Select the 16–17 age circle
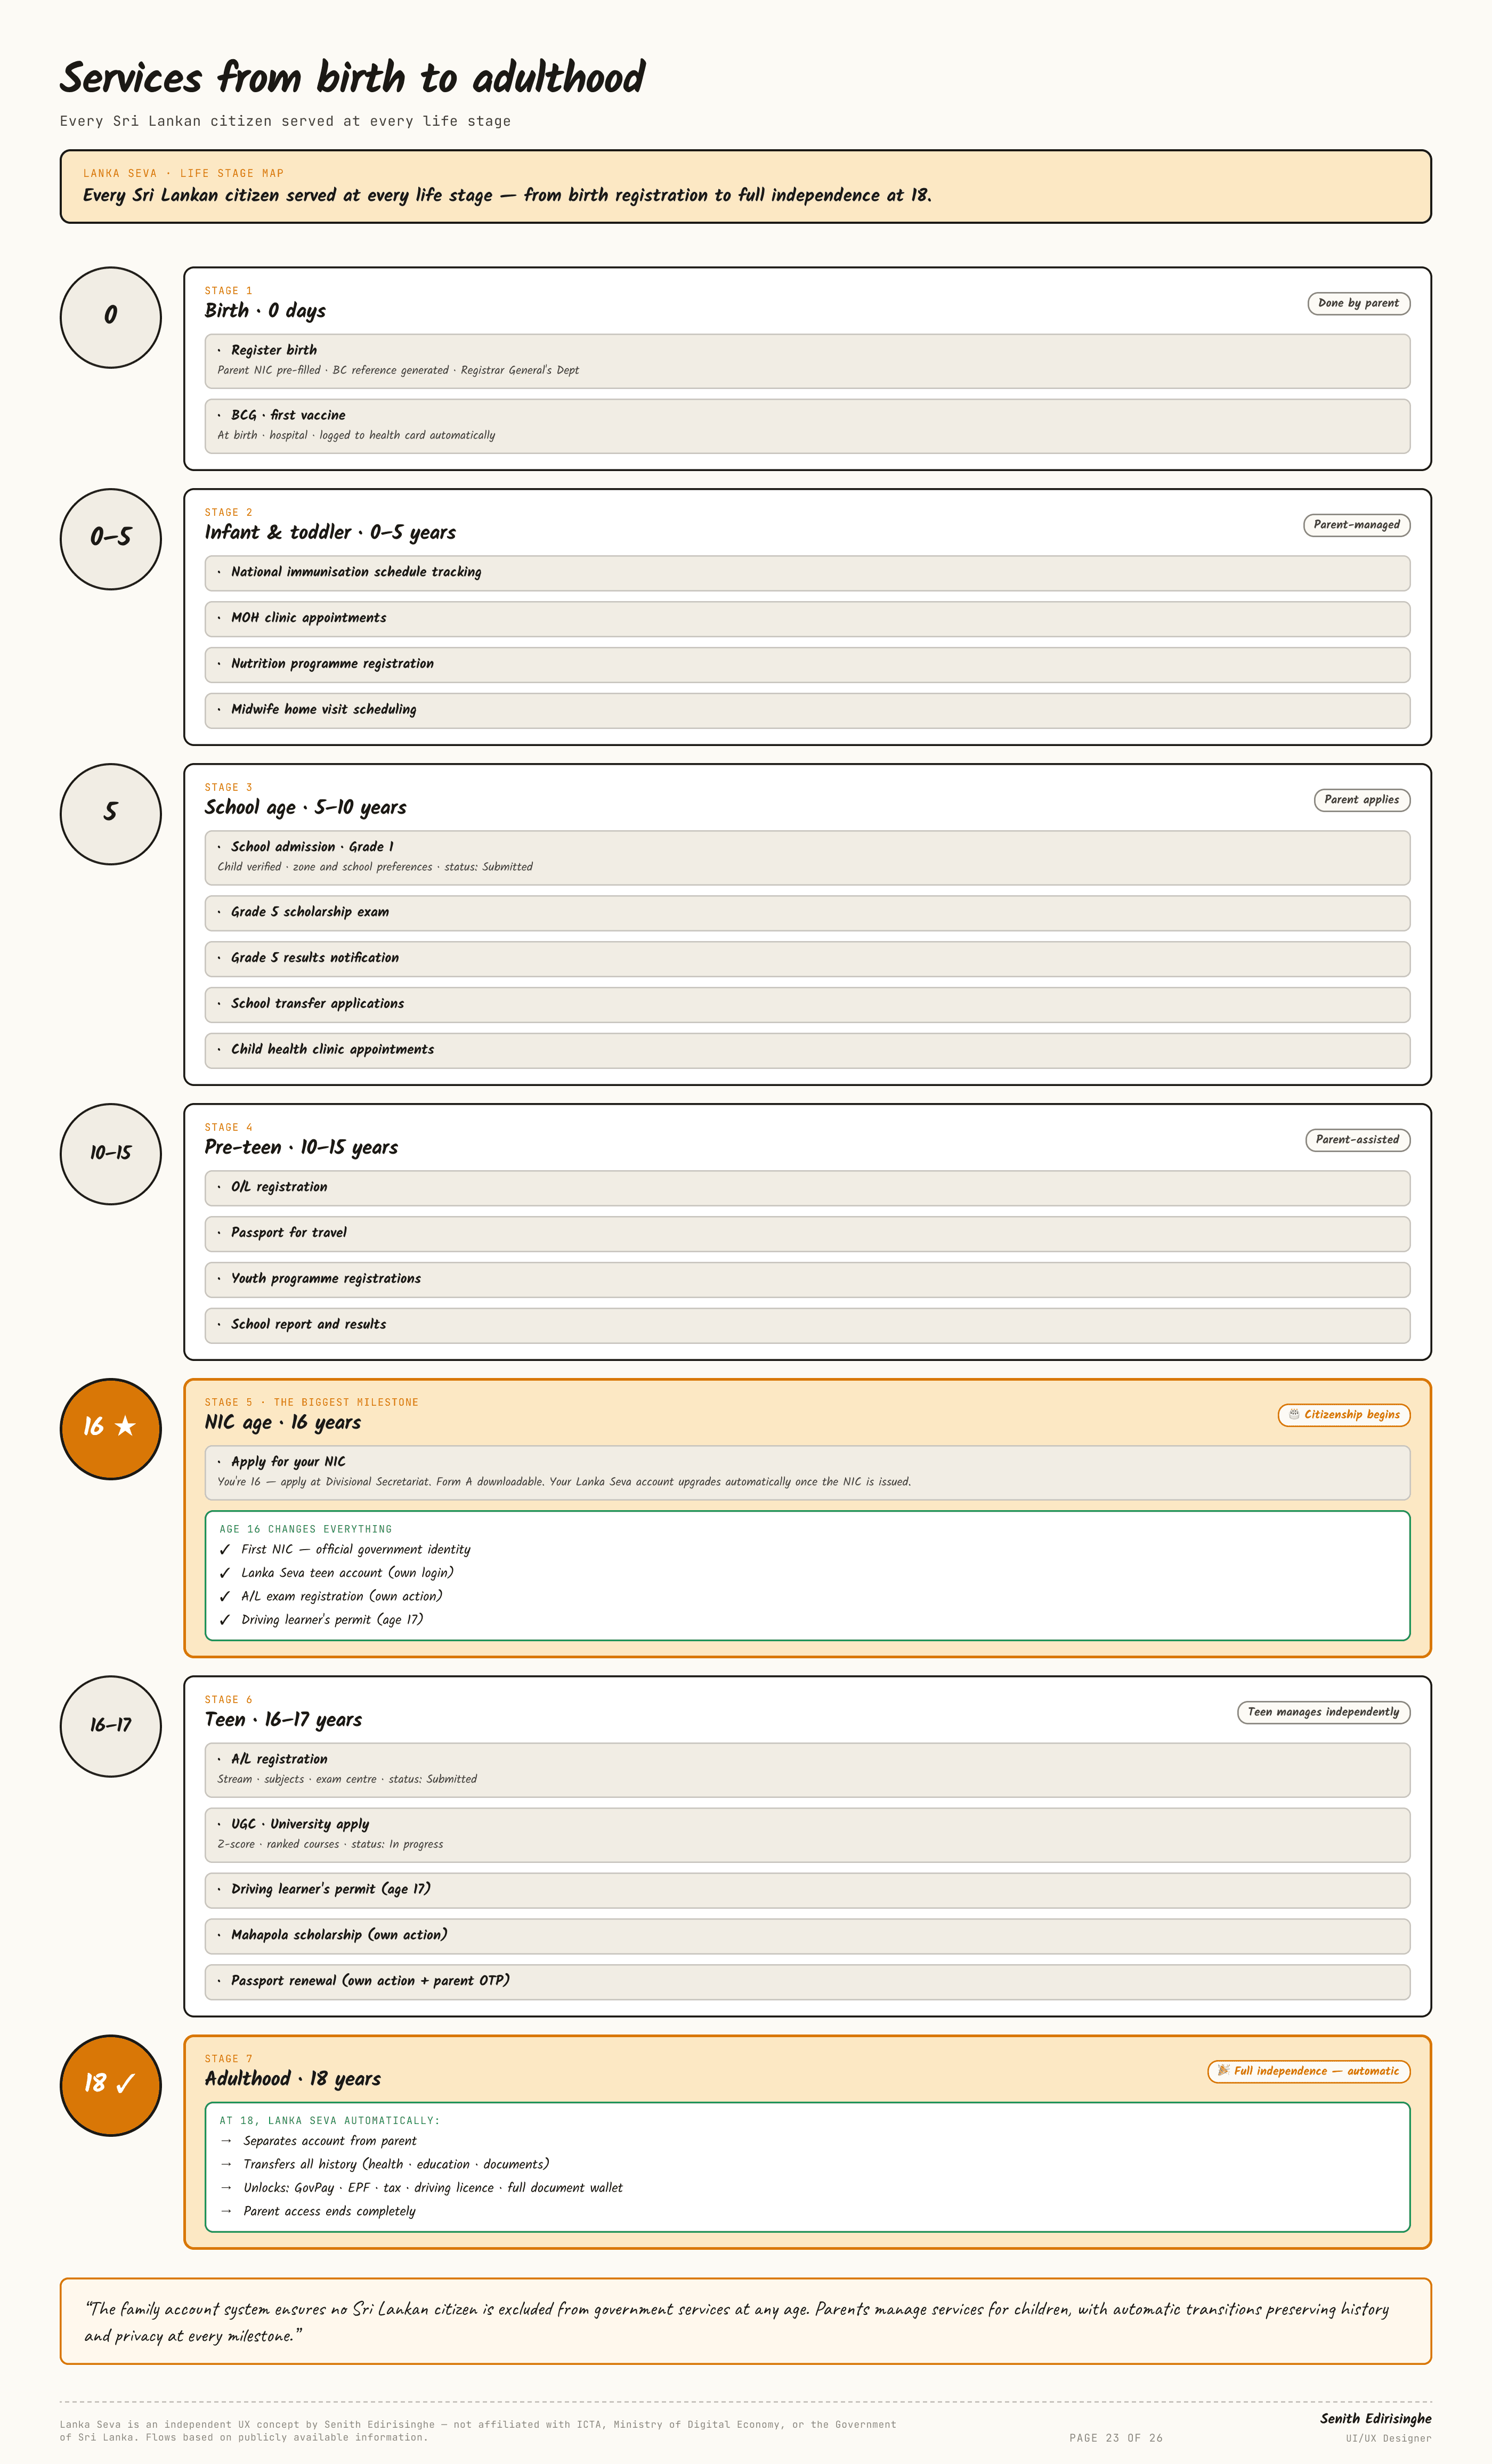1492x2464 pixels. tap(110, 1726)
